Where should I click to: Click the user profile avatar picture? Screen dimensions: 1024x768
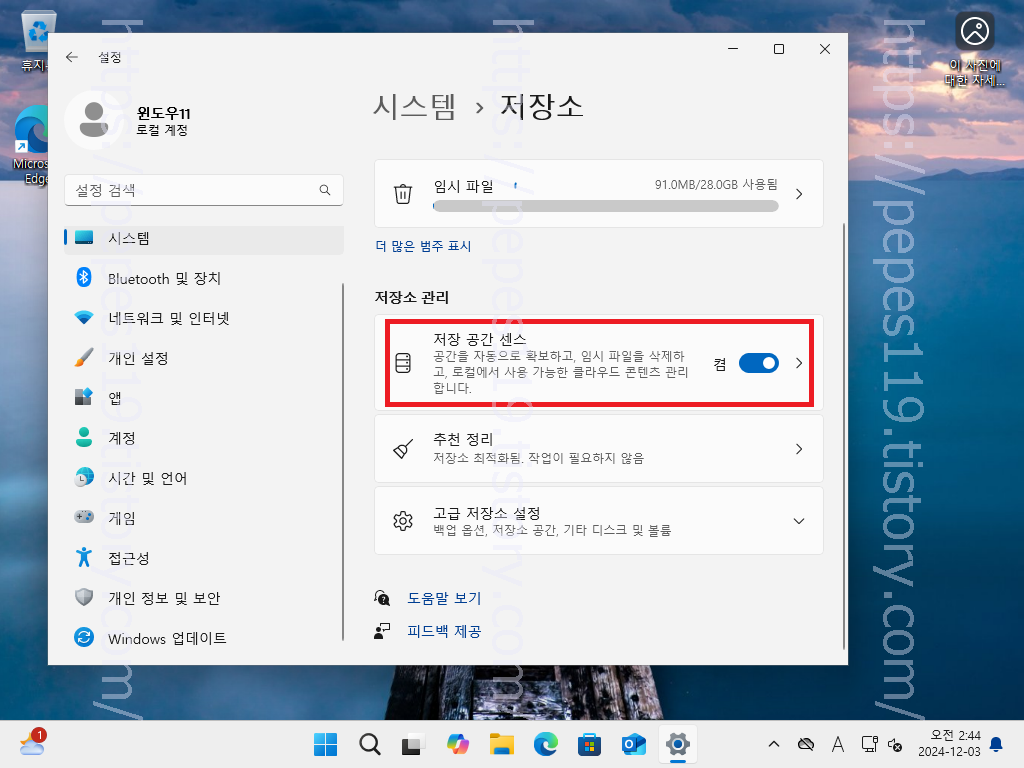pyautogui.click(x=94, y=120)
